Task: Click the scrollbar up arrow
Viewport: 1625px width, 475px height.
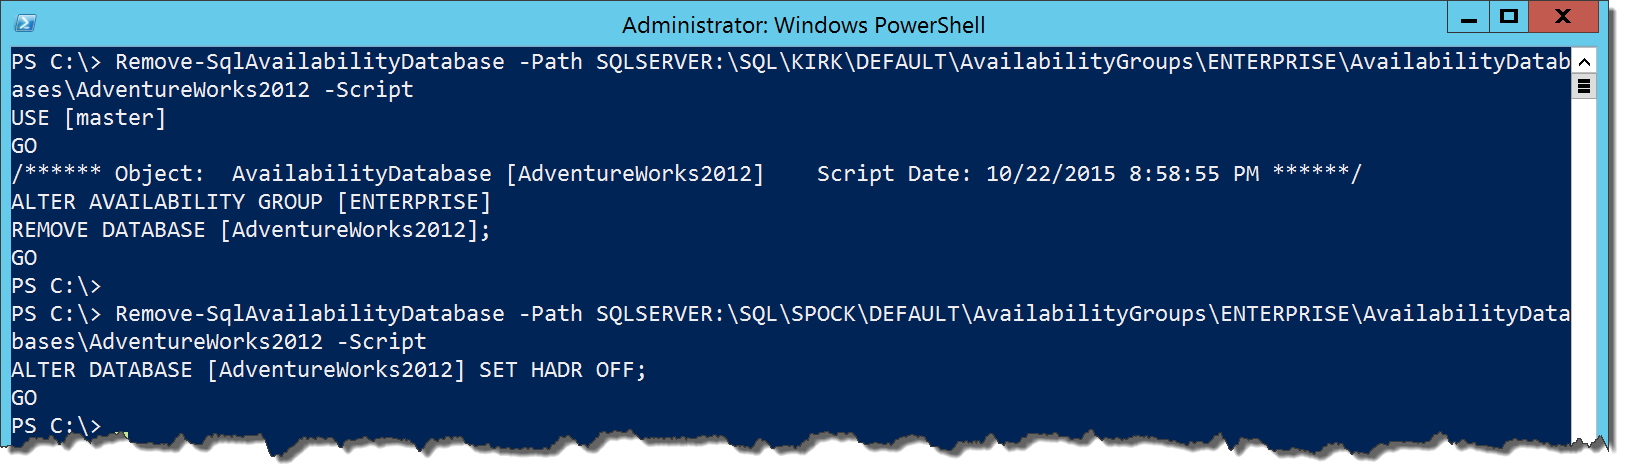Action: pyautogui.click(x=1583, y=61)
